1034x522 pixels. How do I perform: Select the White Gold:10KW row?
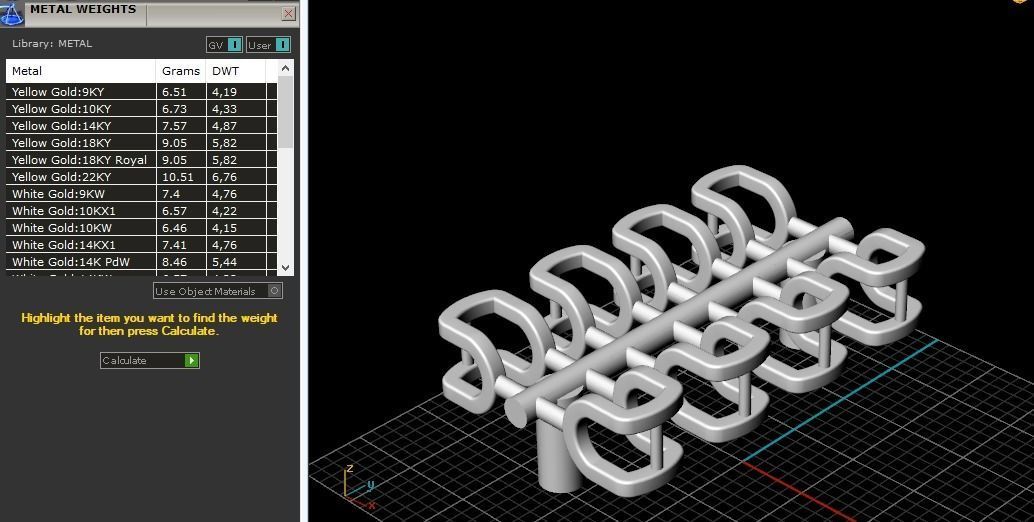(141, 228)
